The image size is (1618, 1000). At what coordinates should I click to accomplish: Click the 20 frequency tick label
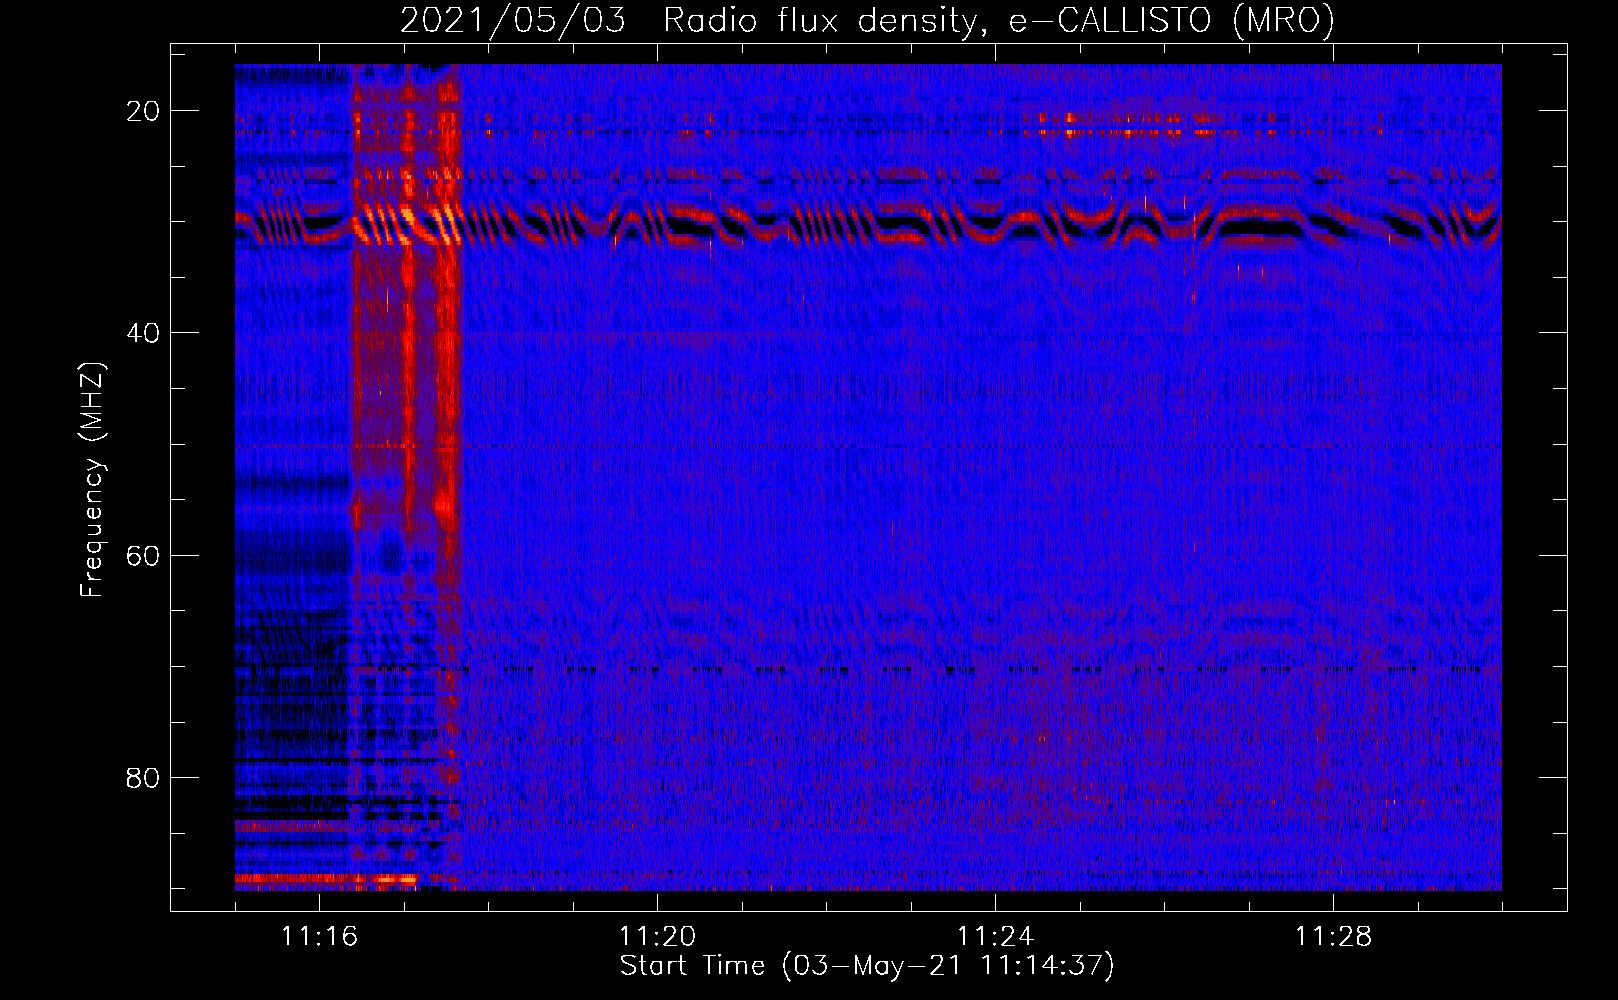tap(143, 111)
